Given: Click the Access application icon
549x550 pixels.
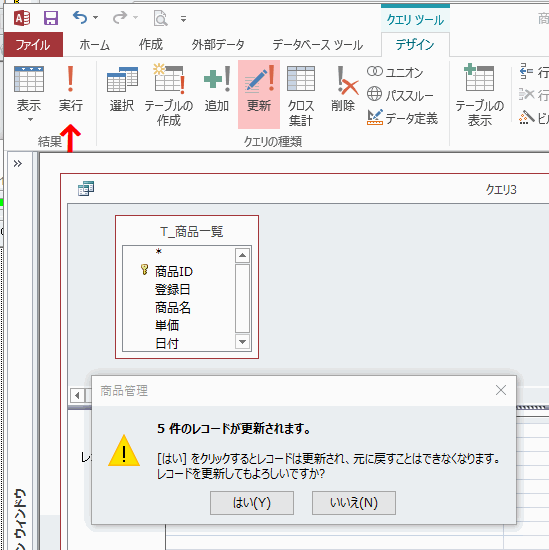Looking at the screenshot, I should (22, 18).
